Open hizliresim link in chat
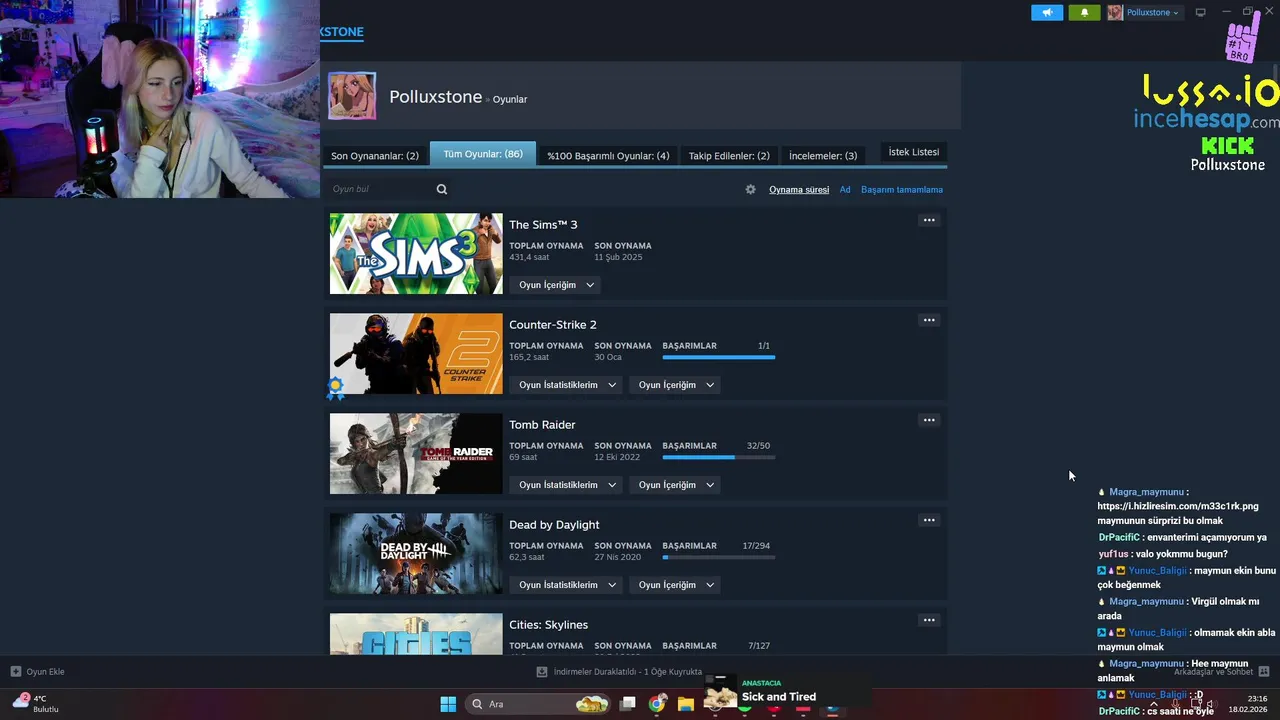Image resolution: width=1280 pixels, height=720 pixels. pos(1178,506)
